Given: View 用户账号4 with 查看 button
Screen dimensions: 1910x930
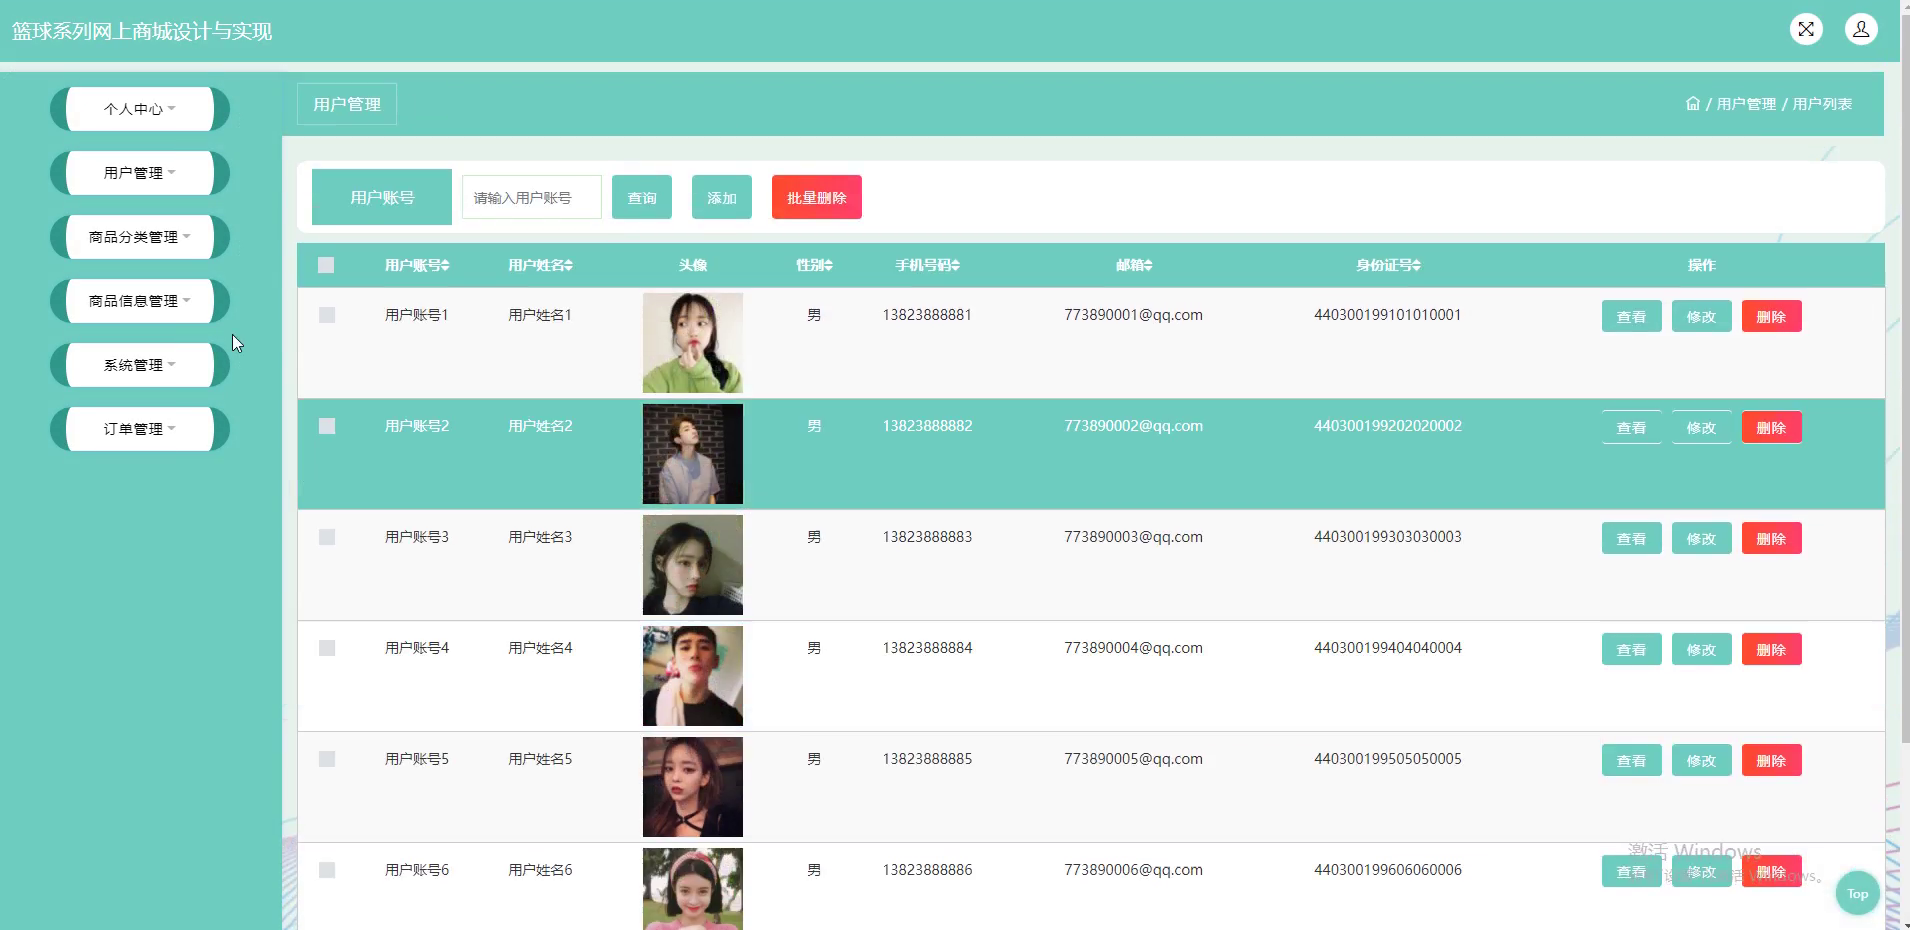Looking at the screenshot, I should coord(1632,649).
